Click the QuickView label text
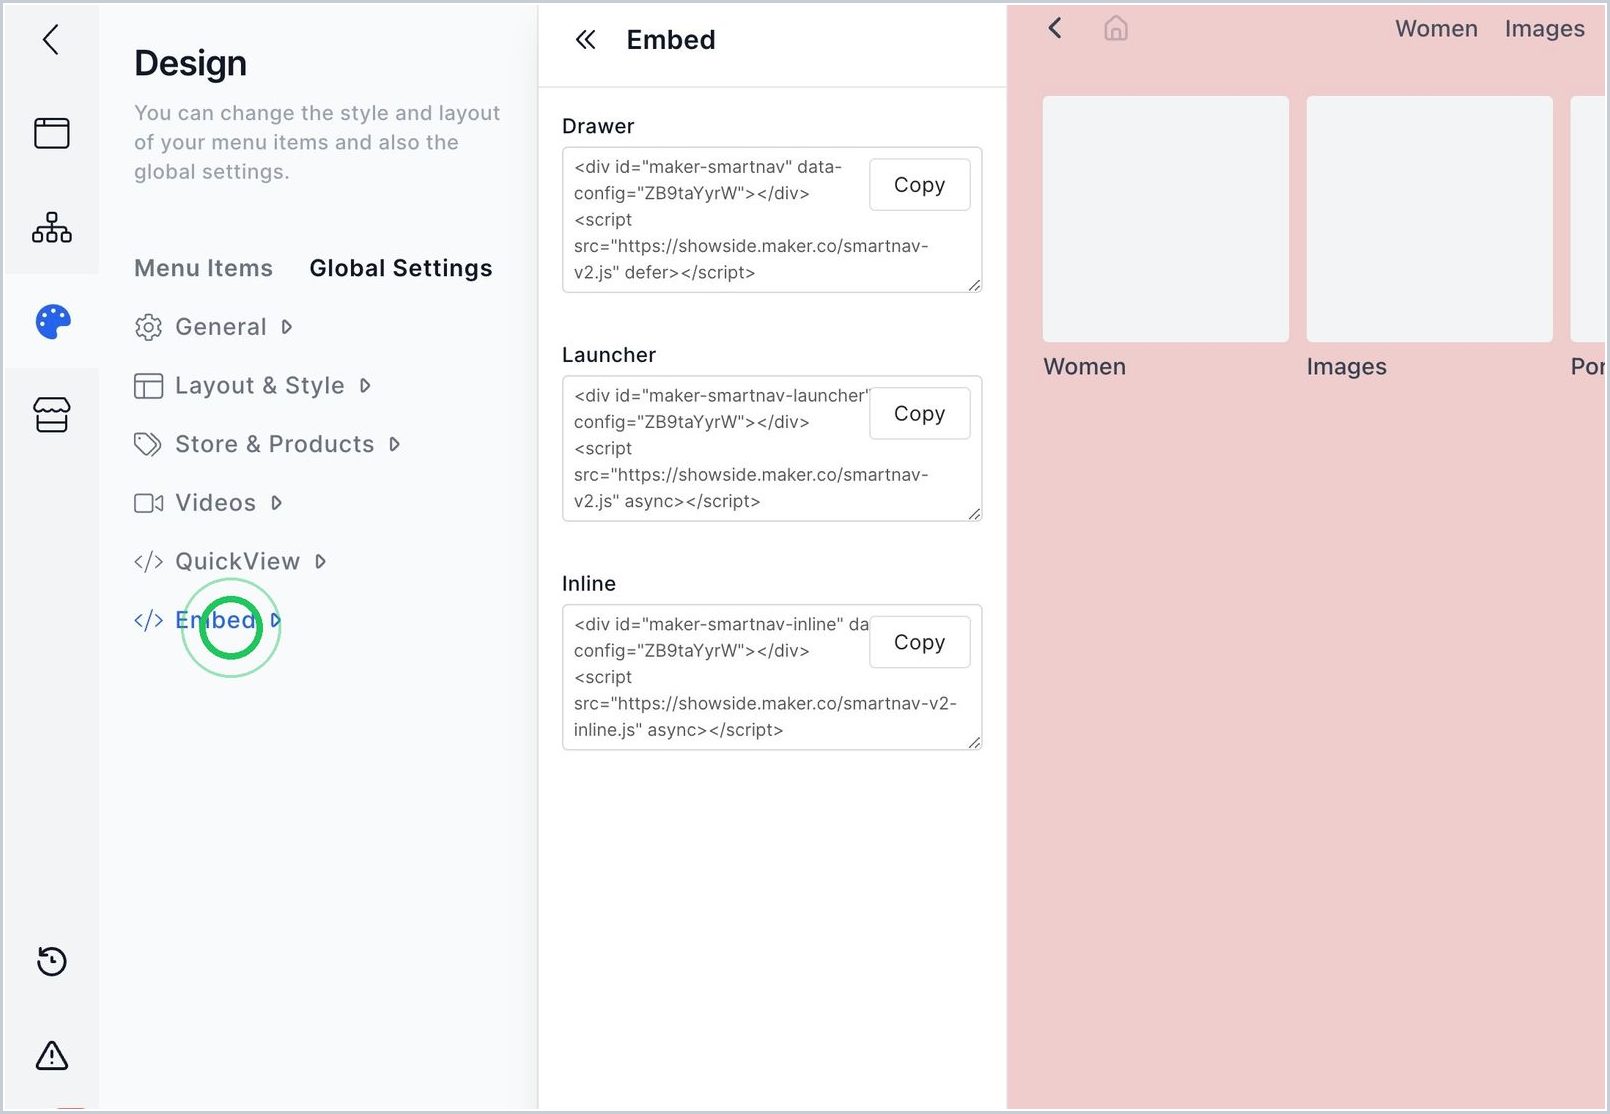 click(x=238, y=562)
